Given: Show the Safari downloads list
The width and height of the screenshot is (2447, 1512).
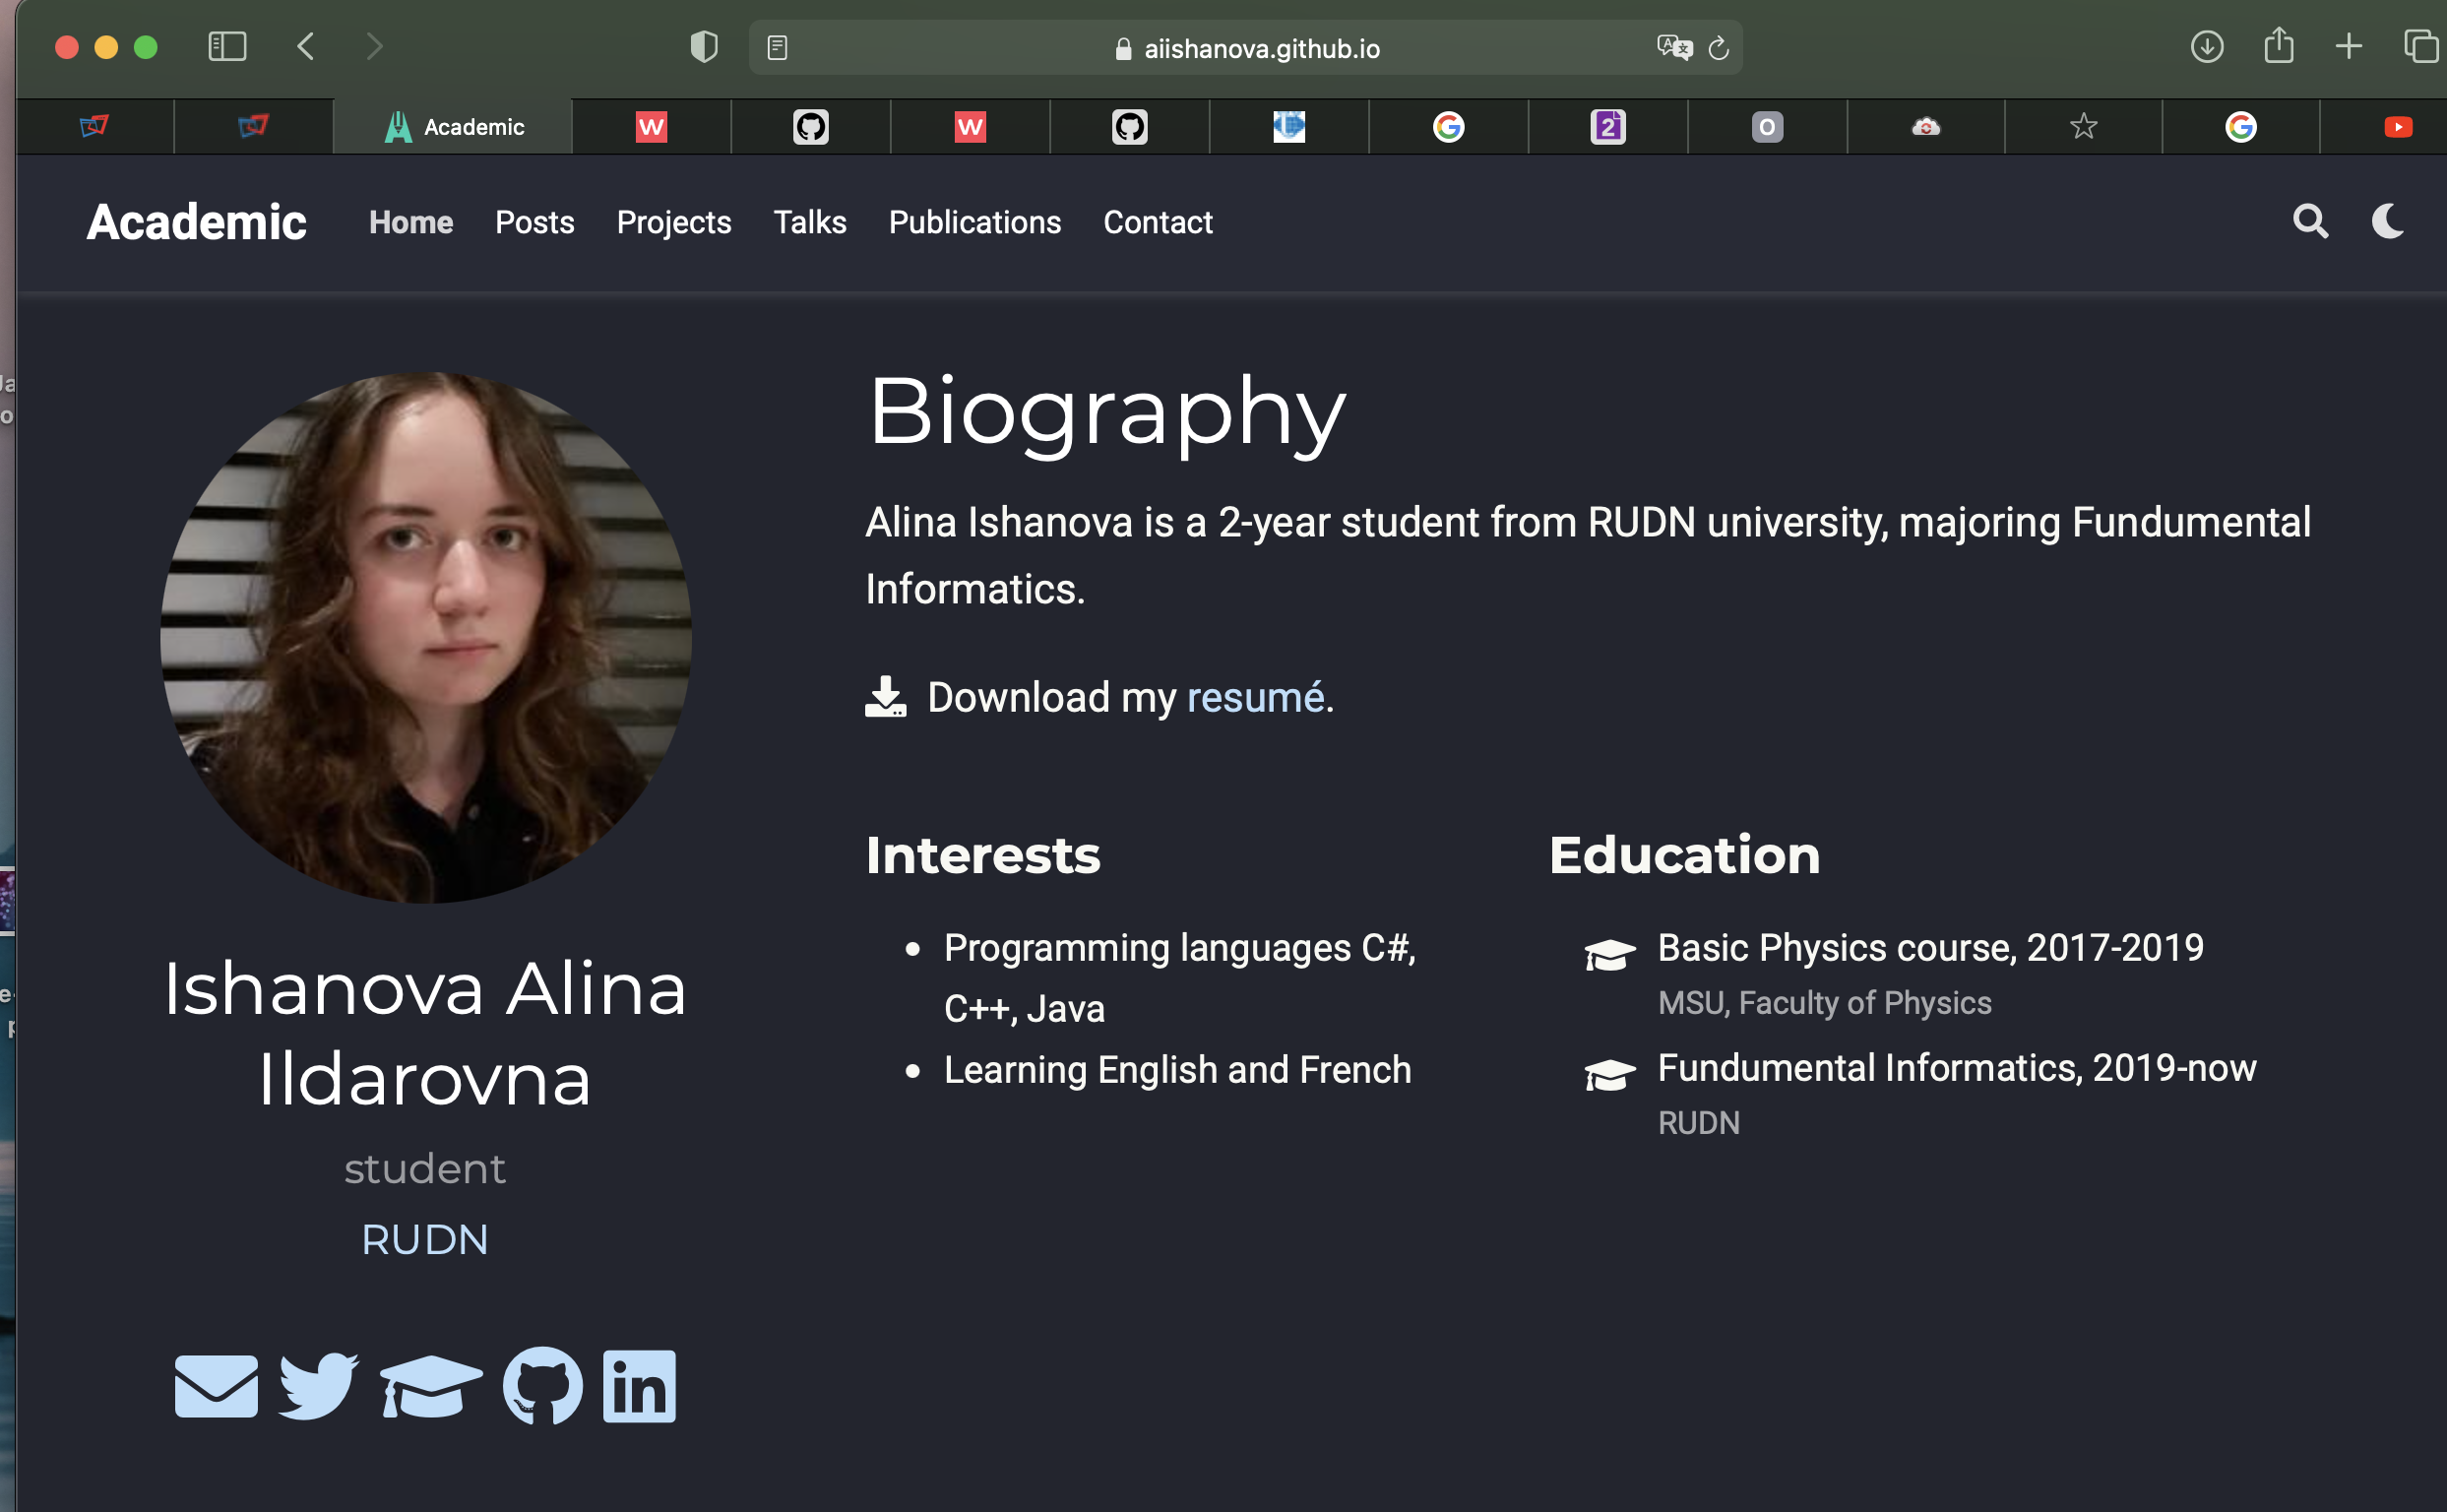Looking at the screenshot, I should (x=2207, y=46).
